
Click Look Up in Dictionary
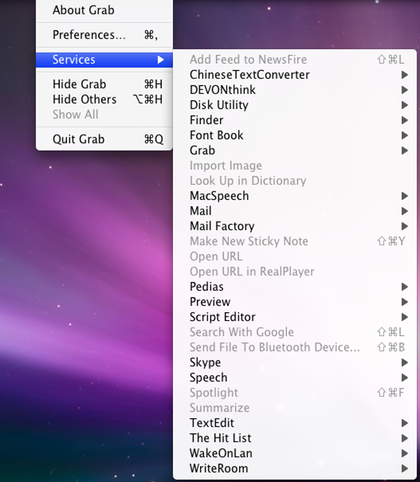click(295, 181)
